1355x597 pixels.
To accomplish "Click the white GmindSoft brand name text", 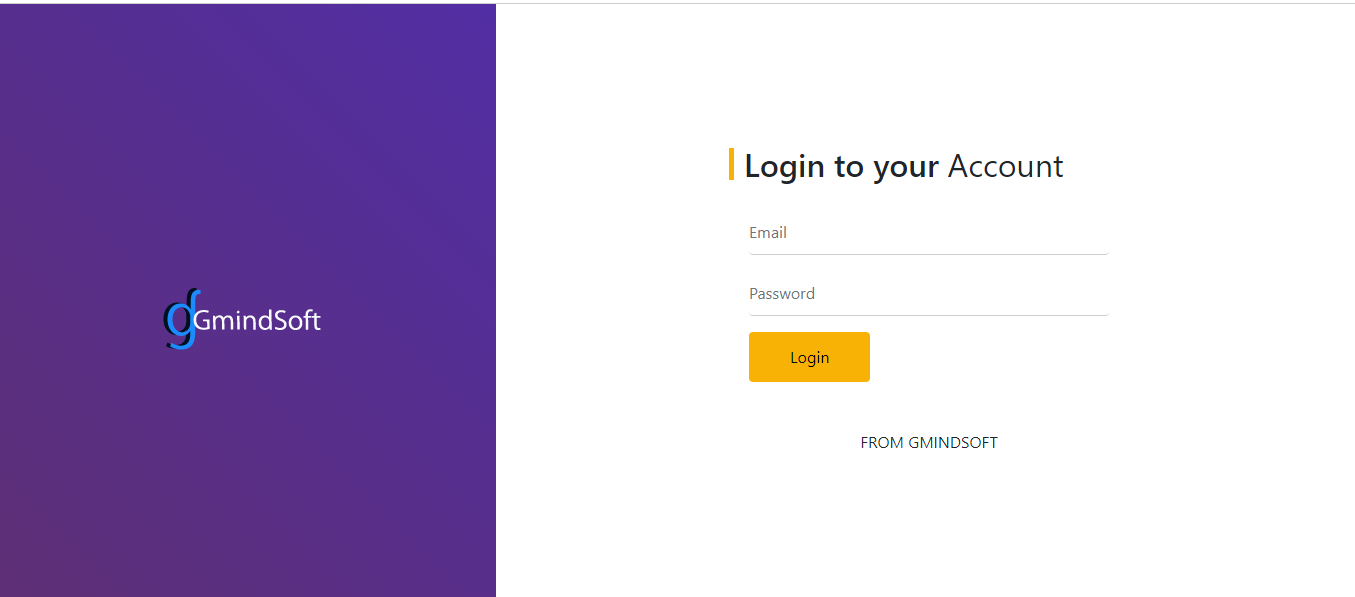I will 258,321.
